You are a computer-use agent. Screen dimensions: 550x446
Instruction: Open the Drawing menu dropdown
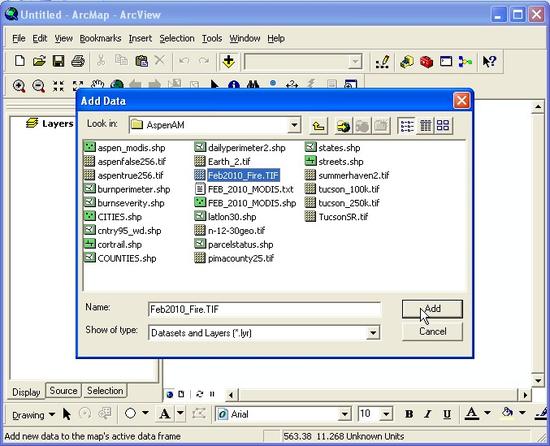point(33,415)
